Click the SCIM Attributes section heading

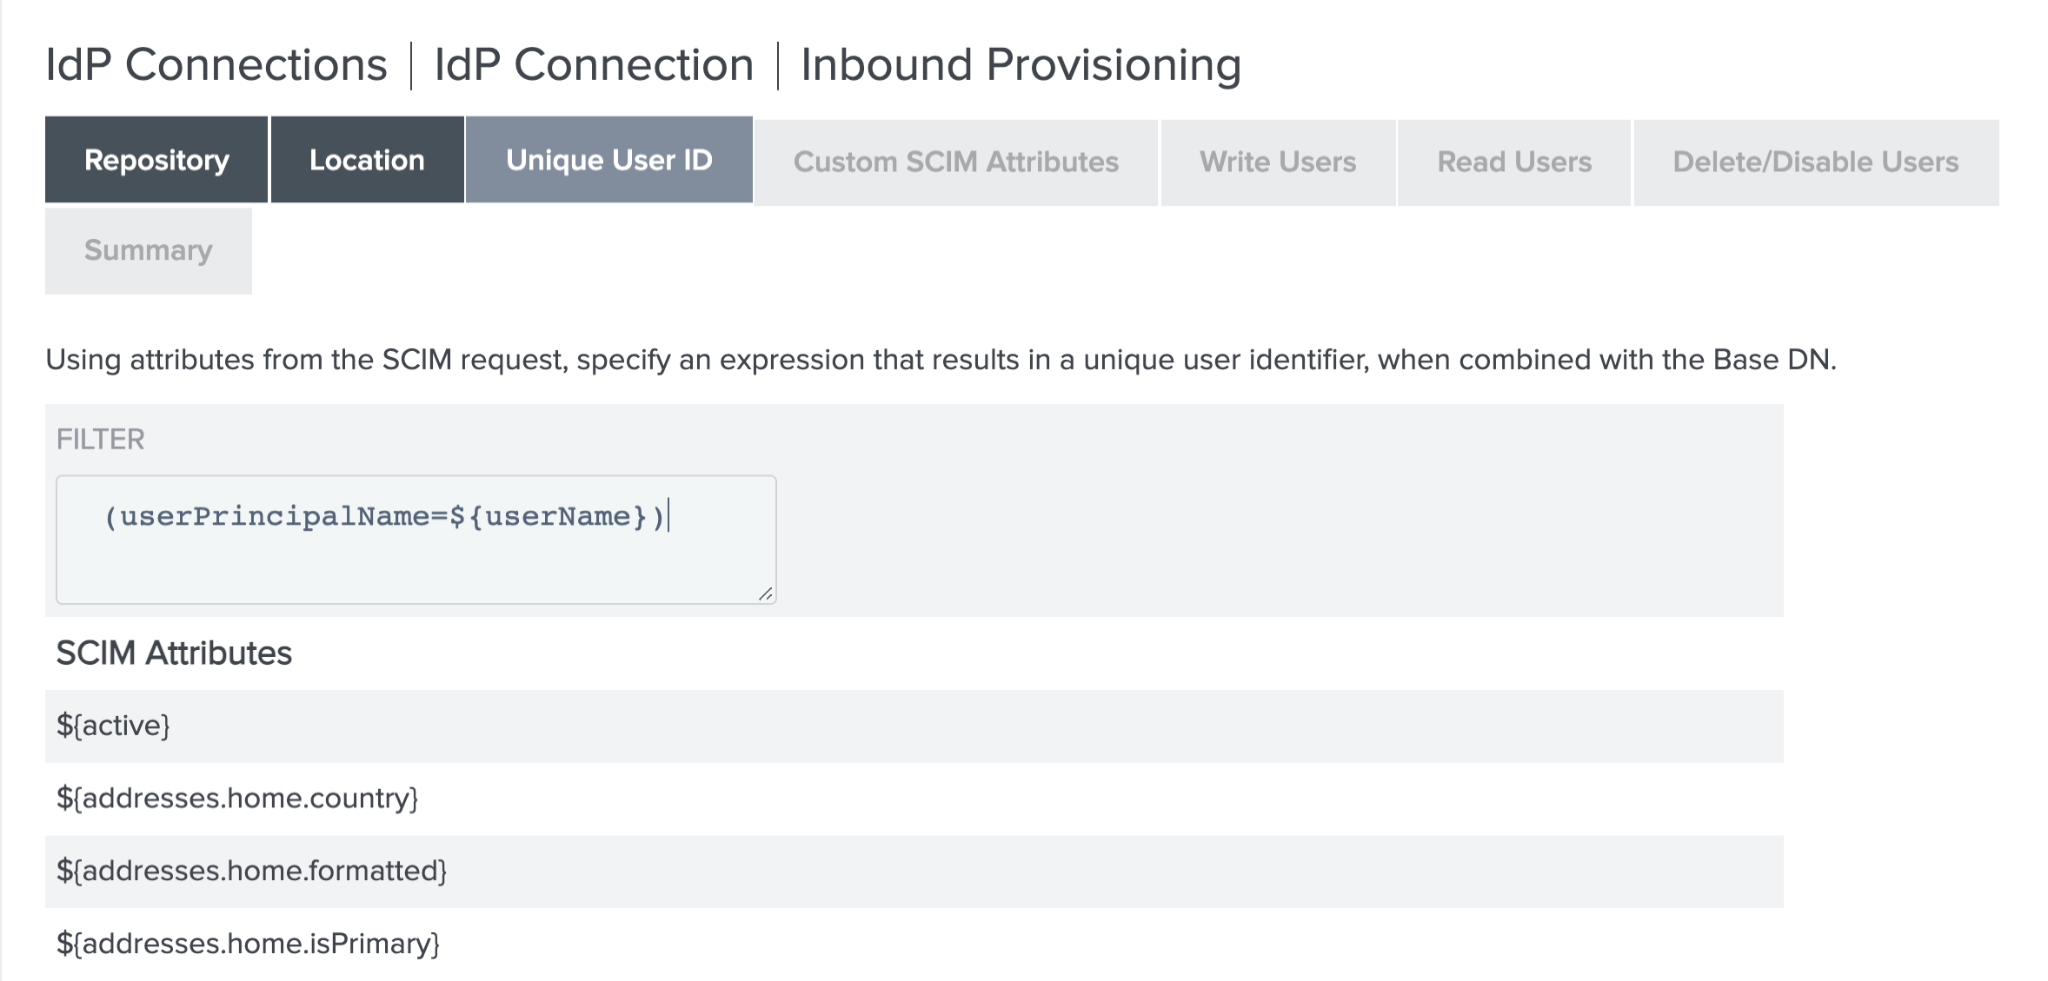click(x=174, y=653)
